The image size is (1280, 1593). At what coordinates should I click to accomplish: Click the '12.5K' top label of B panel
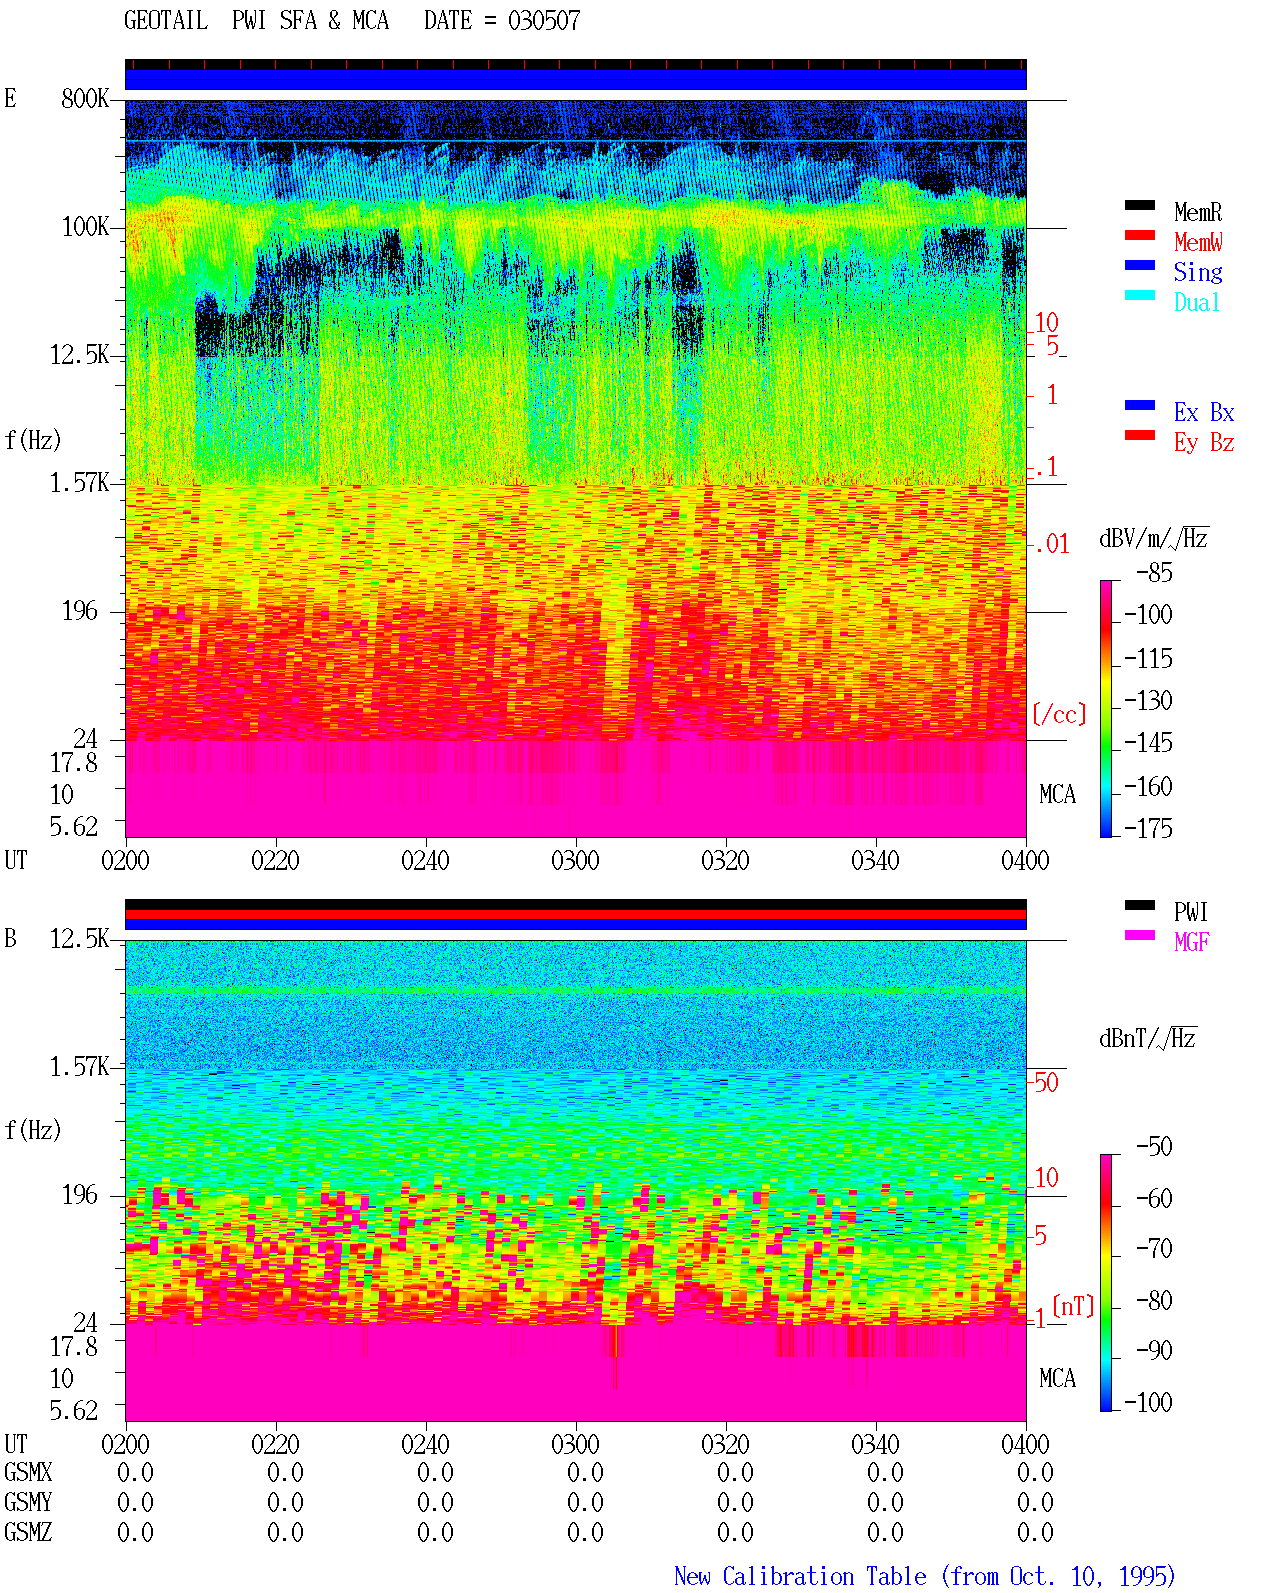pos(79,938)
